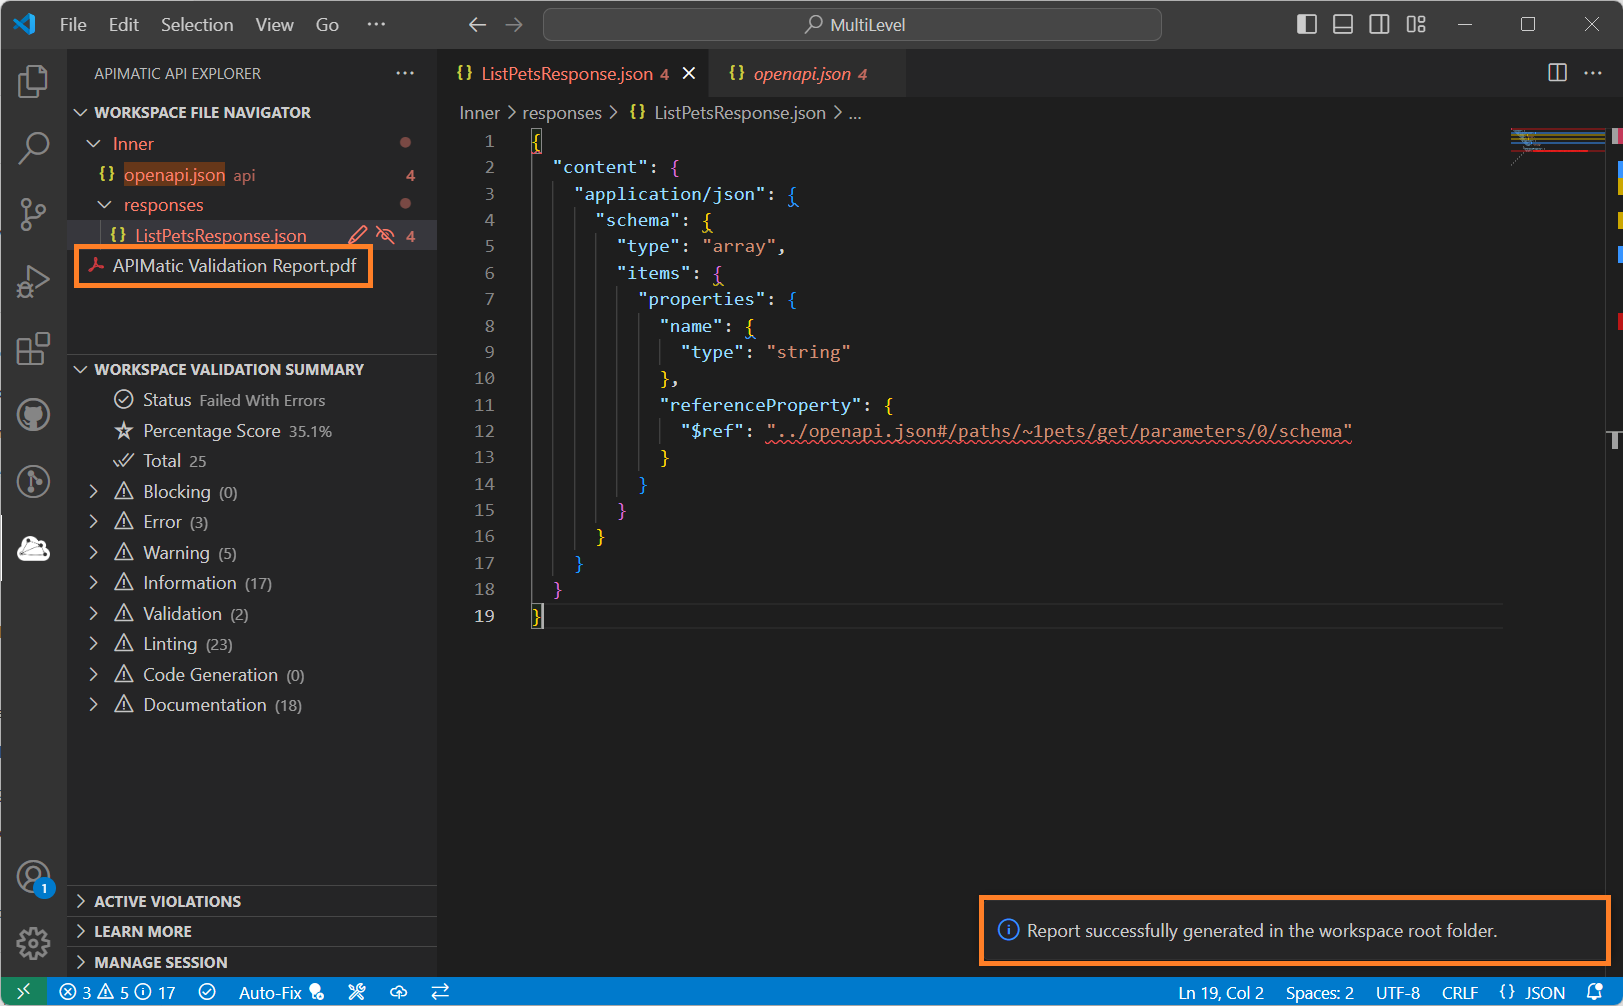The width and height of the screenshot is (1623, 1006).
Task: Open the Edit menu
Action: [124, 25]
